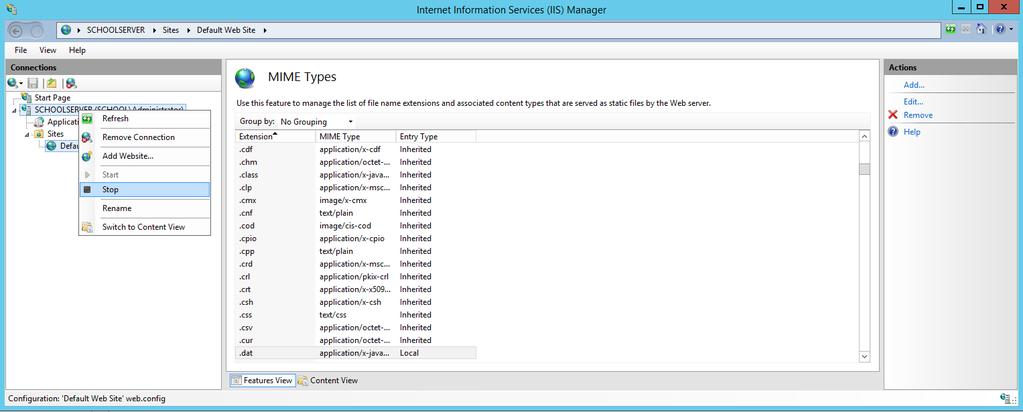Open the Group by No Grouping dropdown

point(316,121)
